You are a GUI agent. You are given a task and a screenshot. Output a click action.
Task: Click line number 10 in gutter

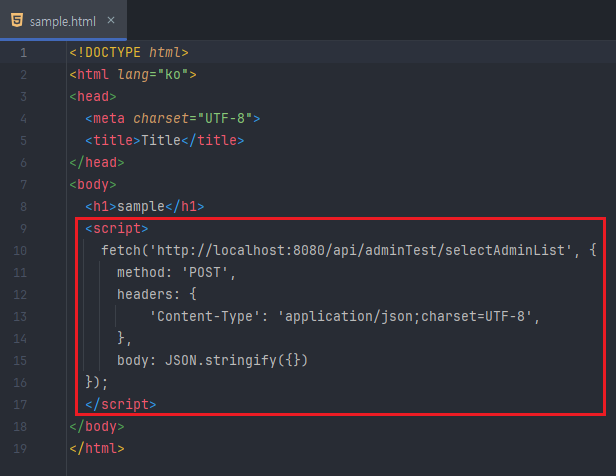point(20,251)
